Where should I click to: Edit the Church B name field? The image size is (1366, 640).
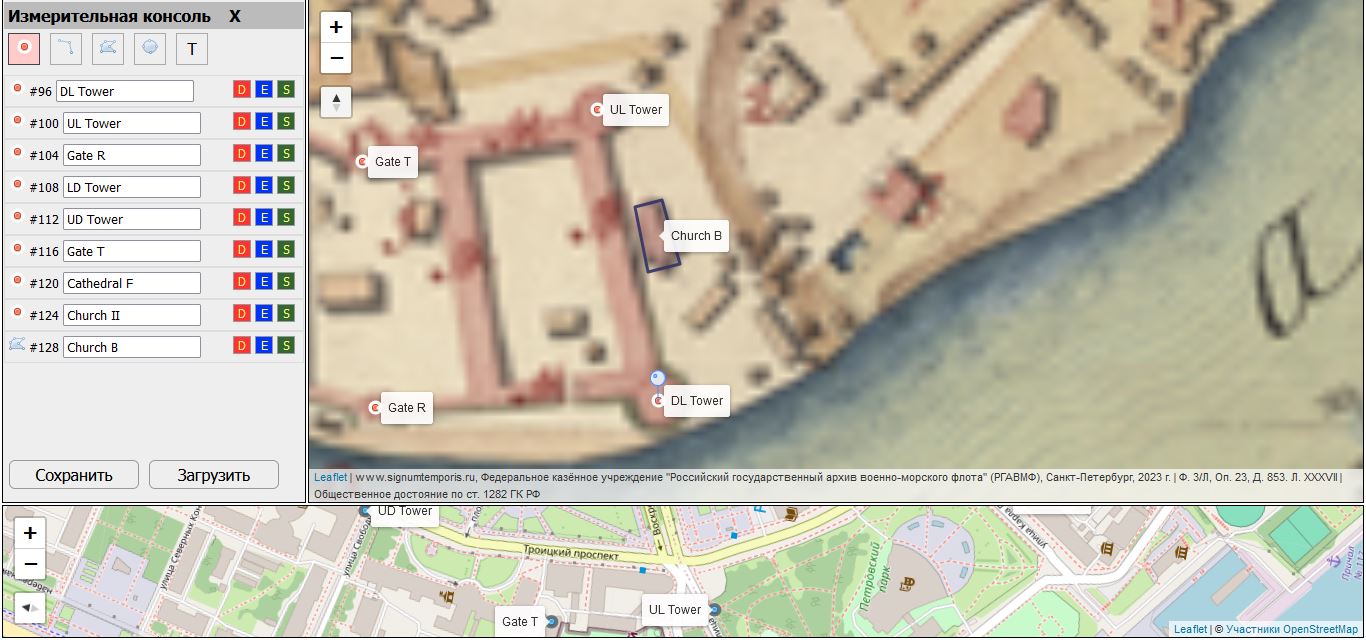click(131, 347)
